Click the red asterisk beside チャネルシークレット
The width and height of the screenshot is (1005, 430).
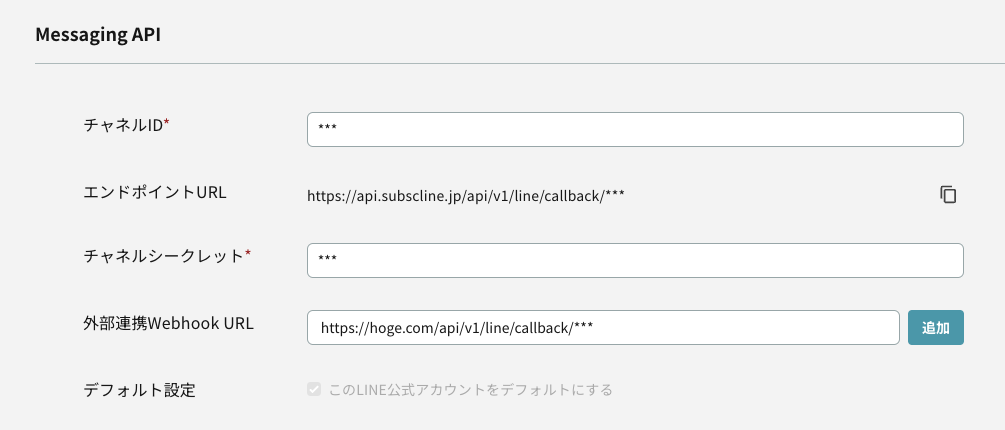(x=248, y=253)
